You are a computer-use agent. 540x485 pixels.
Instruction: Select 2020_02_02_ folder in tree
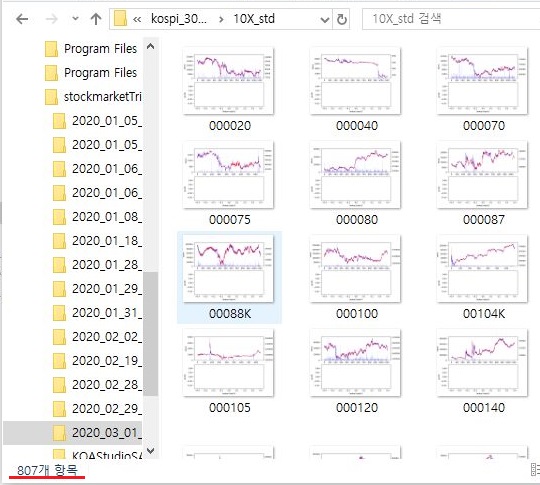97,337
